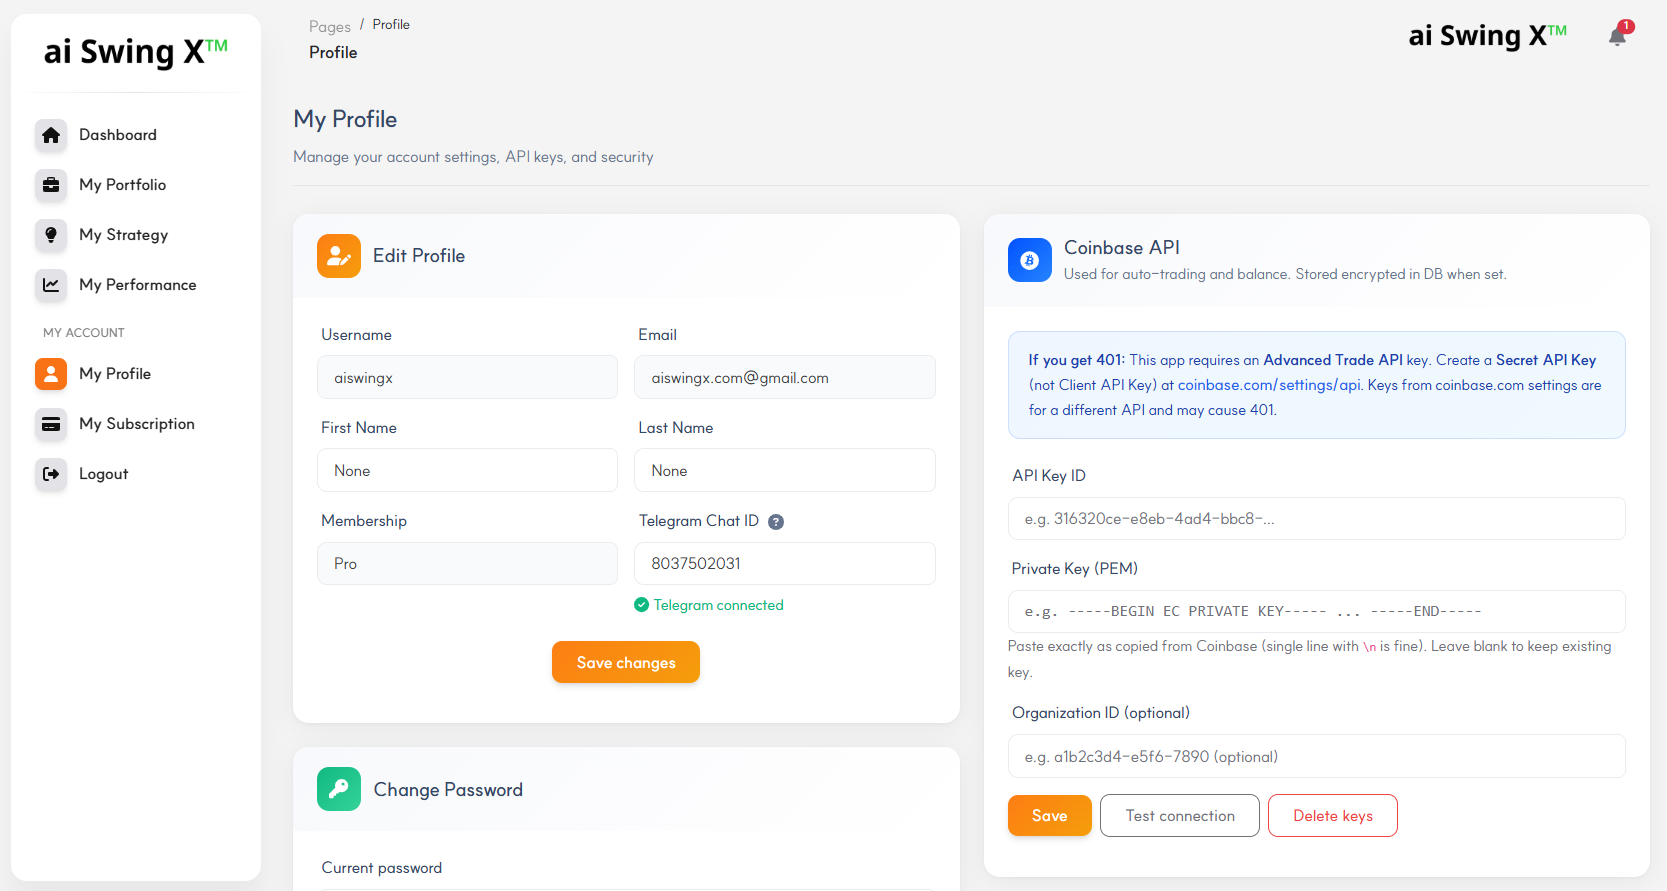Click the My Profile person icon
The height and width of the screenshot is (891, 1667).
[x=51, y=373]
